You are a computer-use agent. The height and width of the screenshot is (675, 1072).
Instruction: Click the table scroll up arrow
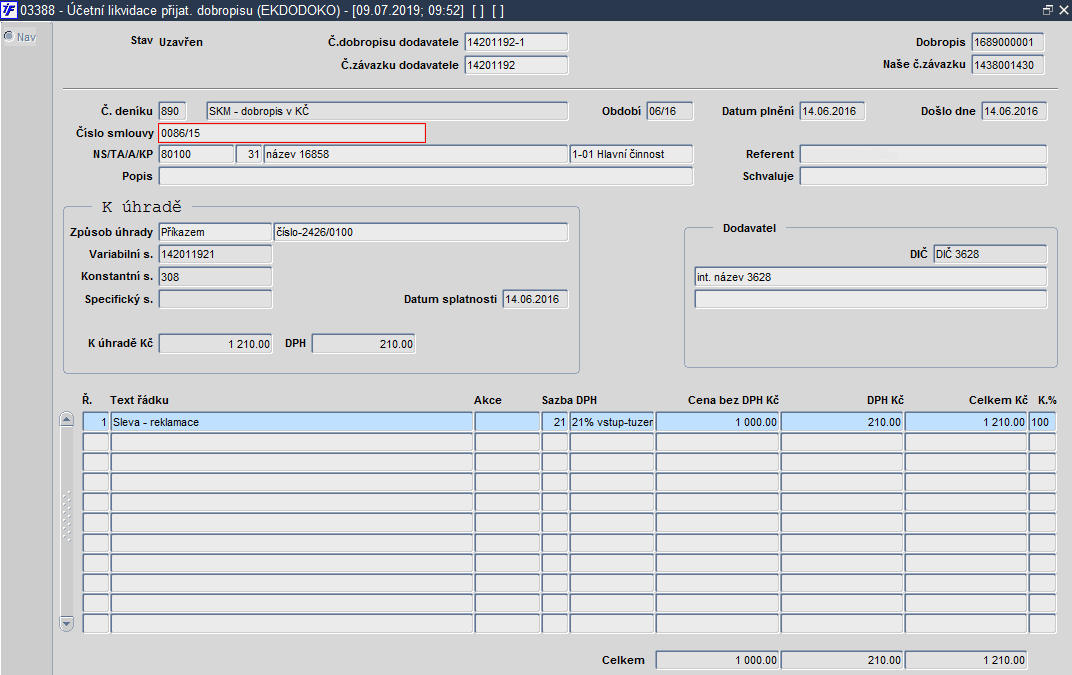(x=66, y=419)
